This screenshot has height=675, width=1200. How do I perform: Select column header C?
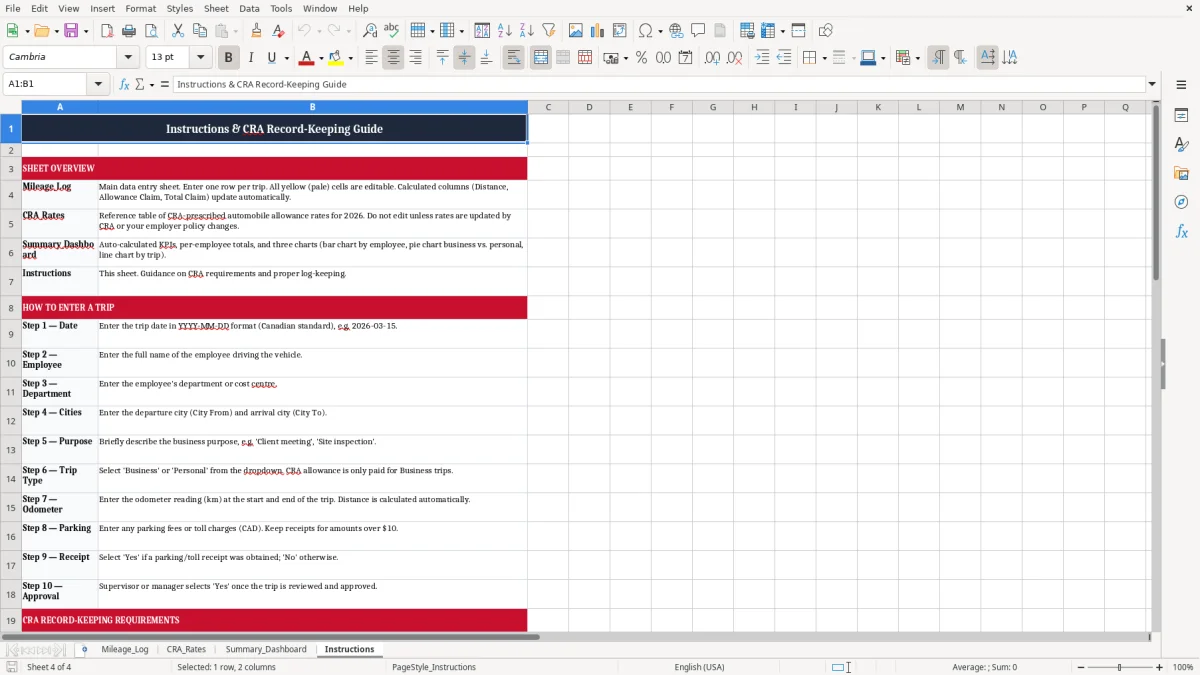click(548, 107)
